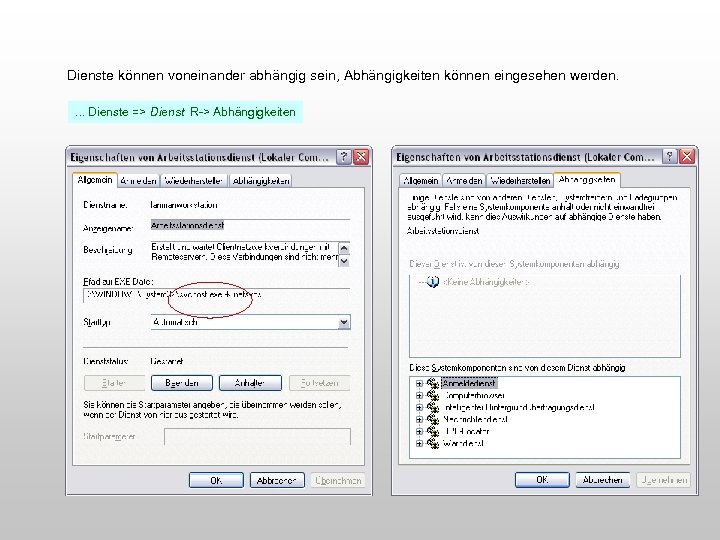The image size is (720, 540).
Task: Select the Allgemein tab in right dialog
Action: click(421, 180)
